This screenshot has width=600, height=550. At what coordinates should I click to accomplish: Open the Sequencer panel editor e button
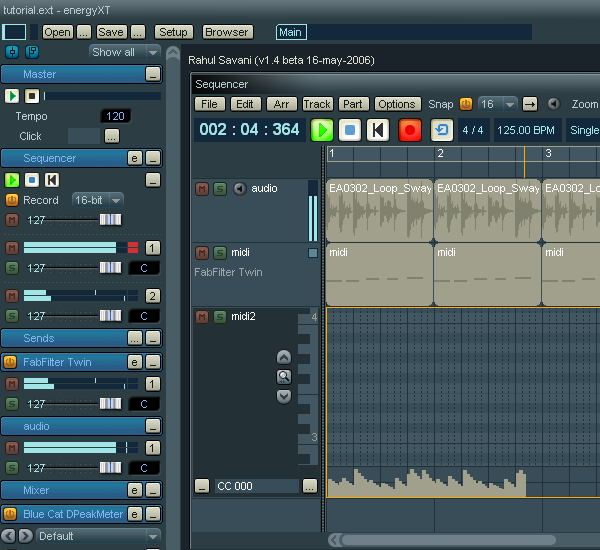135,158
